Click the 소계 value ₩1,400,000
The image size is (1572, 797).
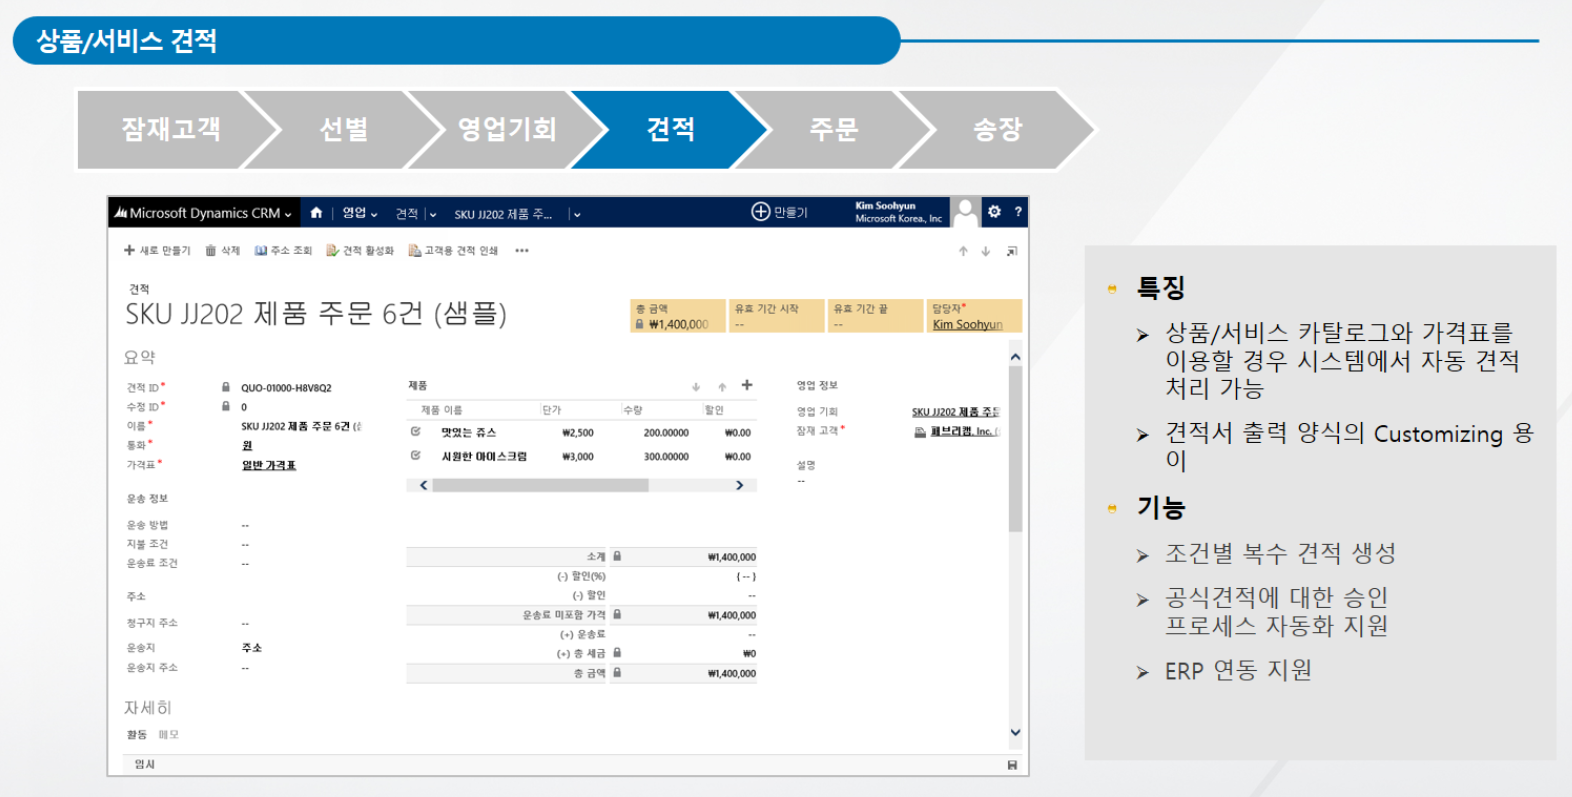[x=732, y=557]
